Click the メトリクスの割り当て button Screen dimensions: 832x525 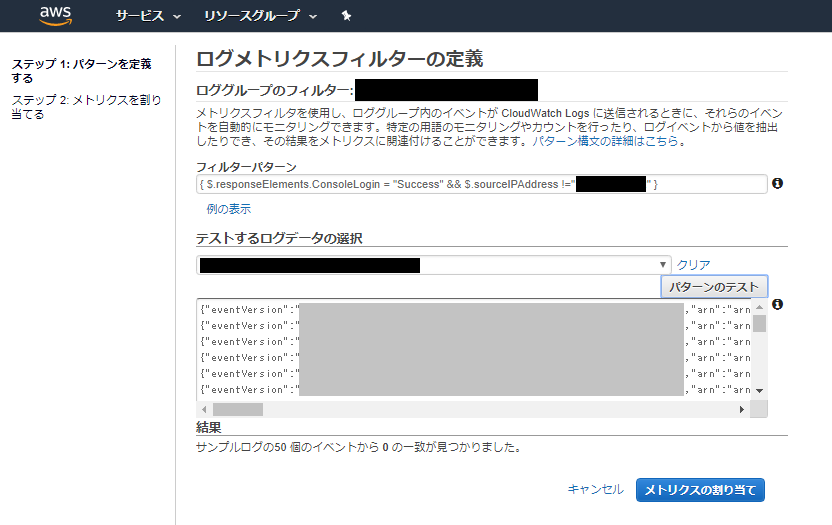pos(700,490)
